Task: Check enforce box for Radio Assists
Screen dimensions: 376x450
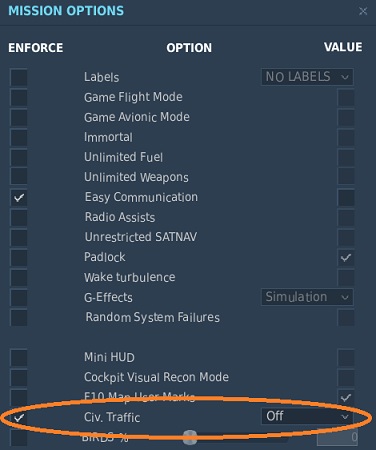Action: pos(19,217)
